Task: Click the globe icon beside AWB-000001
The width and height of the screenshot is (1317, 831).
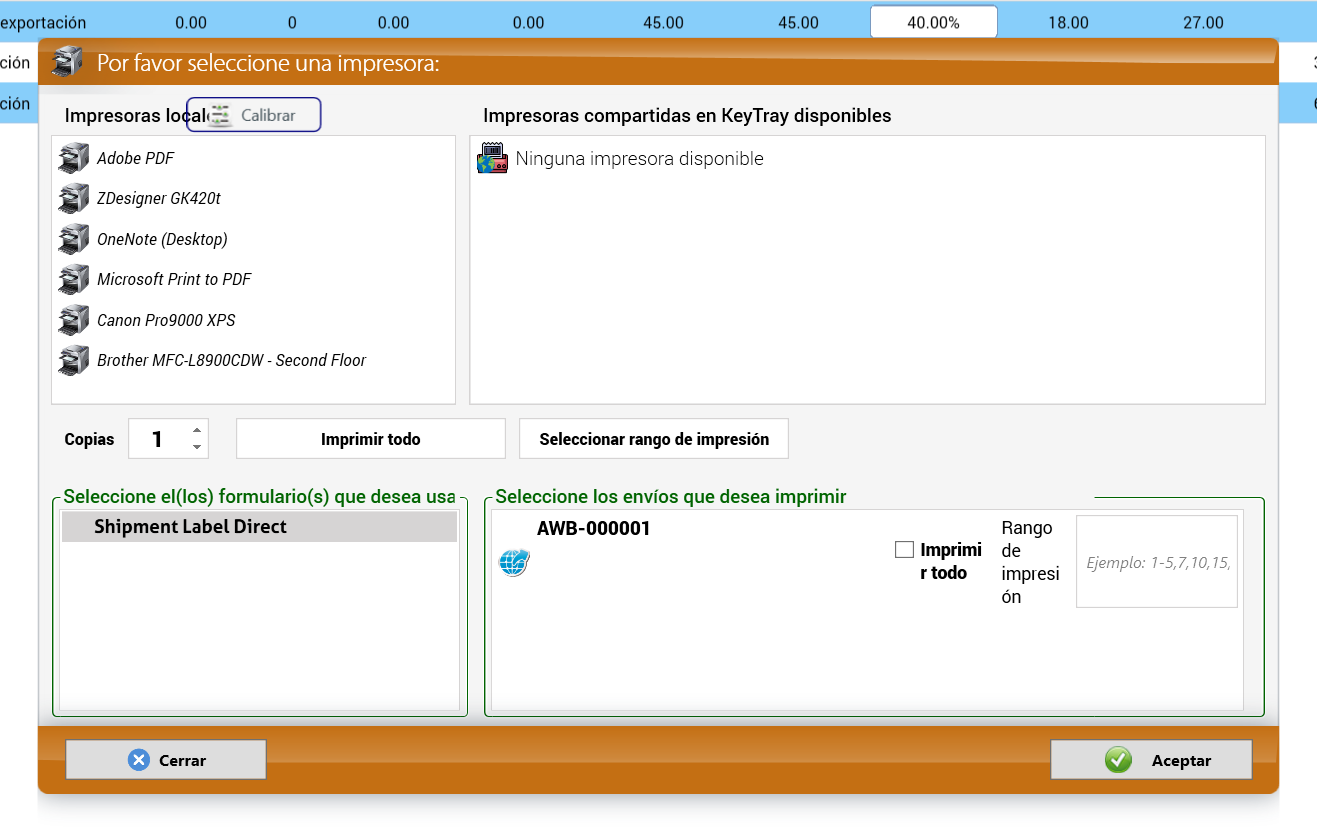Action: [x=514, y=562]
